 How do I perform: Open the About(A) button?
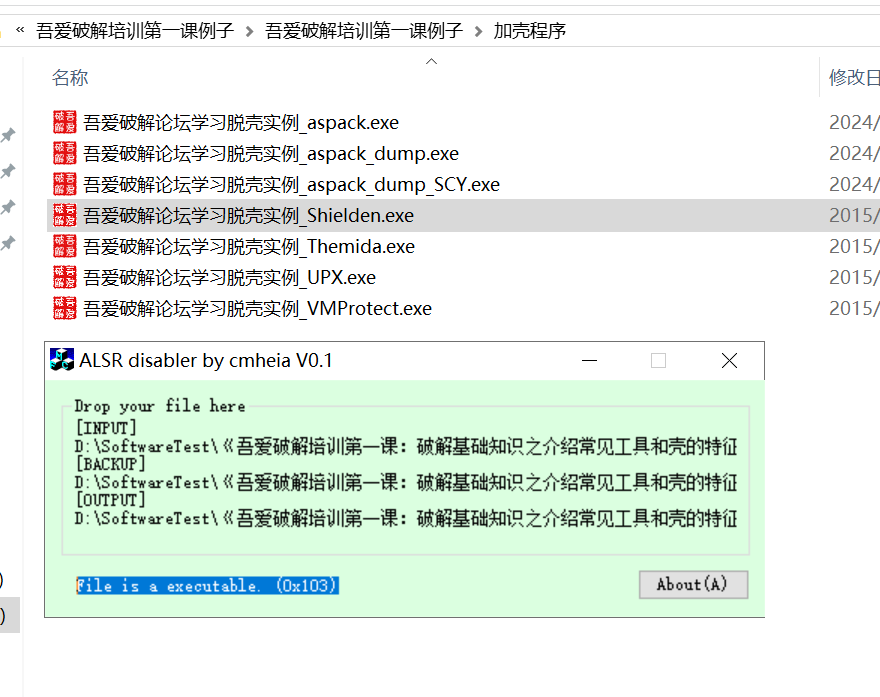pos(693,585)
